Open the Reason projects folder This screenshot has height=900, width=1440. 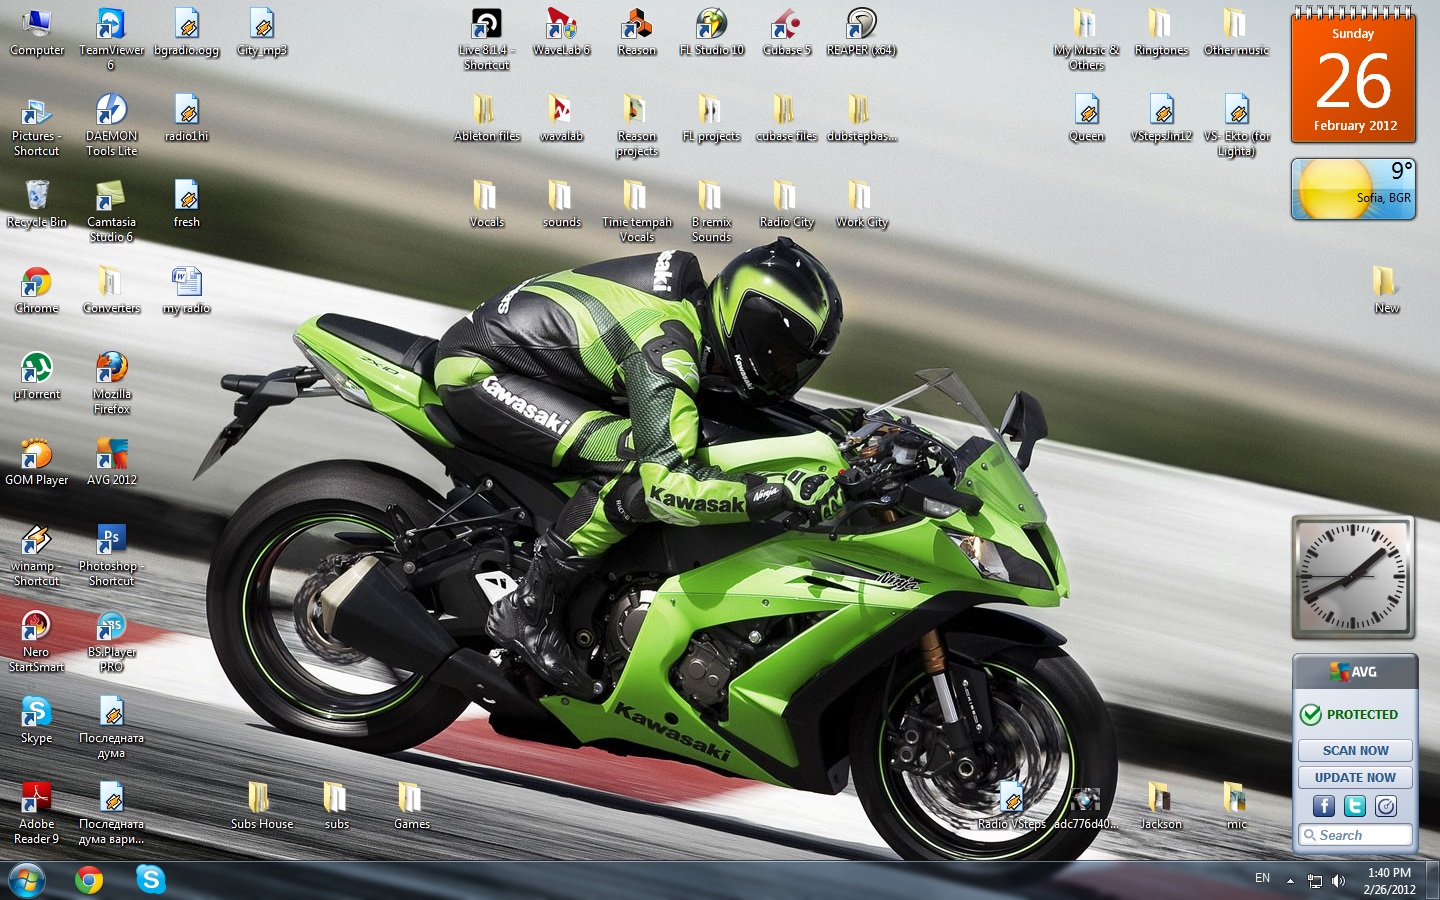pos(637,125)
